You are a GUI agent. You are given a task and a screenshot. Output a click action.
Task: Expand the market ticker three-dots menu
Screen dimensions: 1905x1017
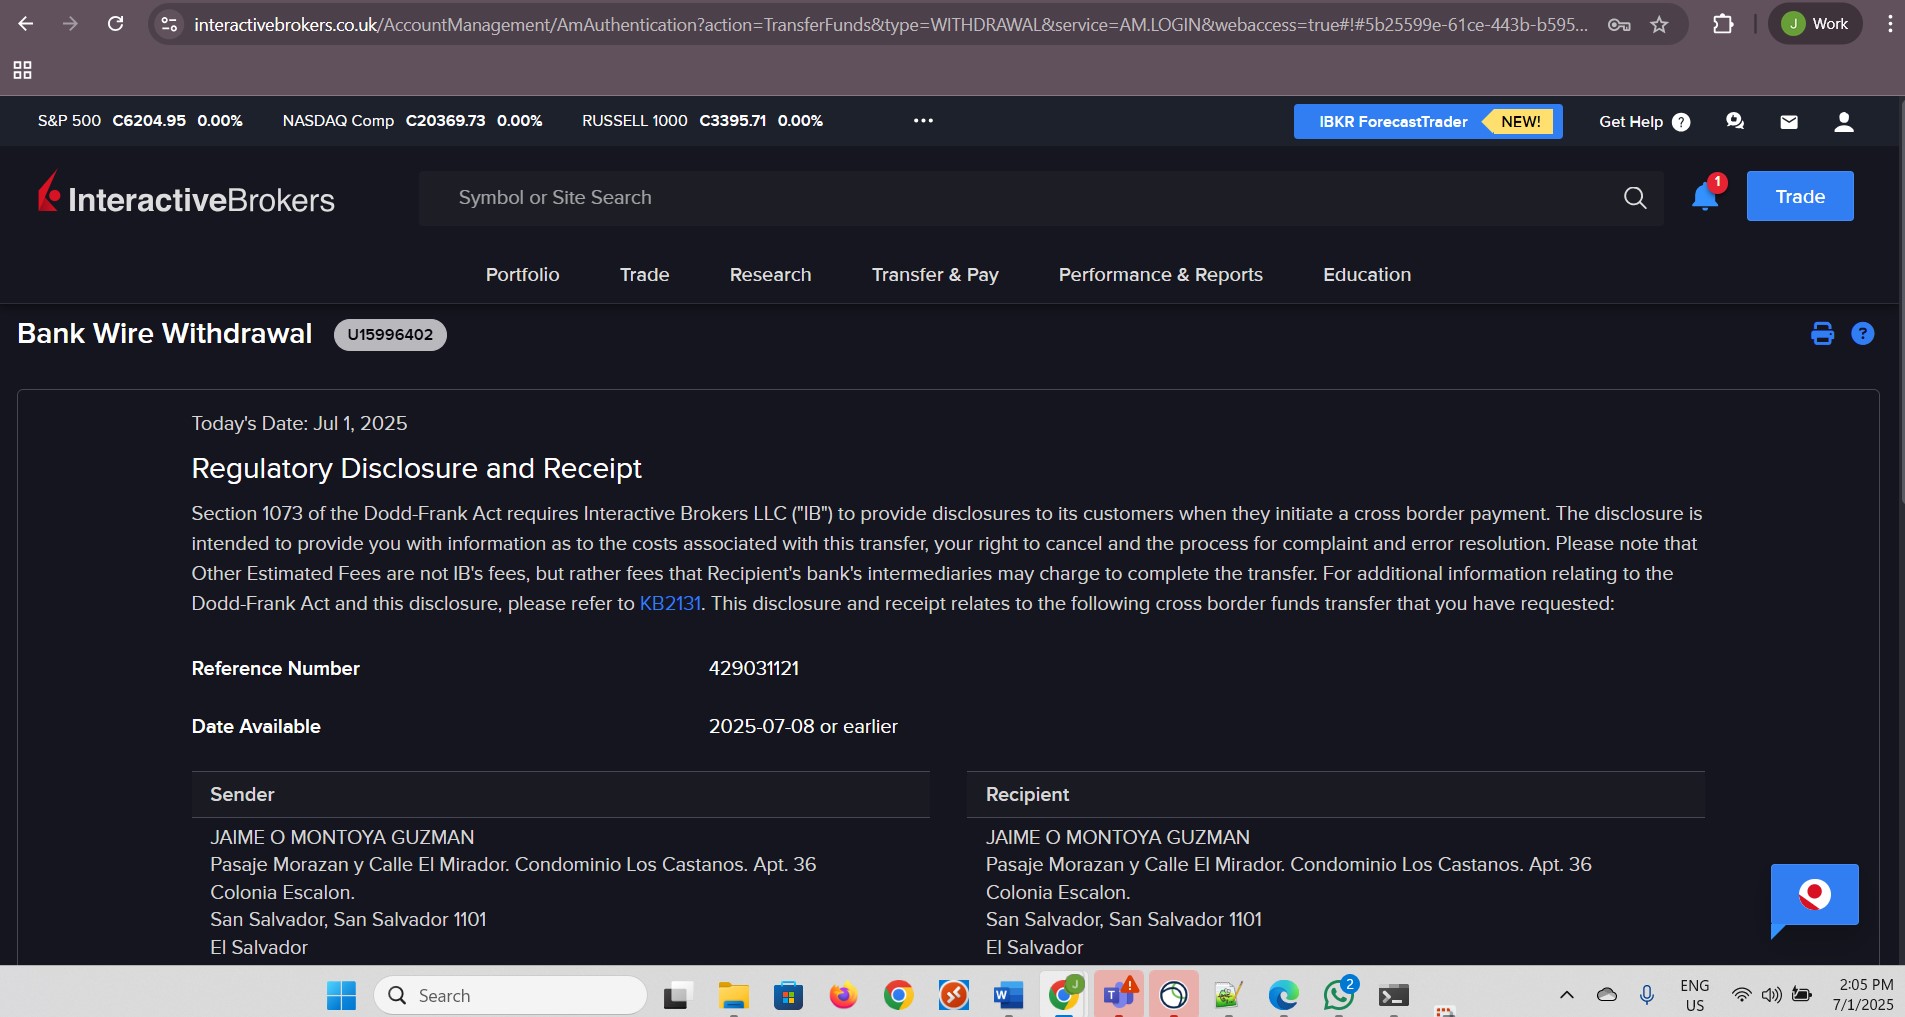[923, 121]
